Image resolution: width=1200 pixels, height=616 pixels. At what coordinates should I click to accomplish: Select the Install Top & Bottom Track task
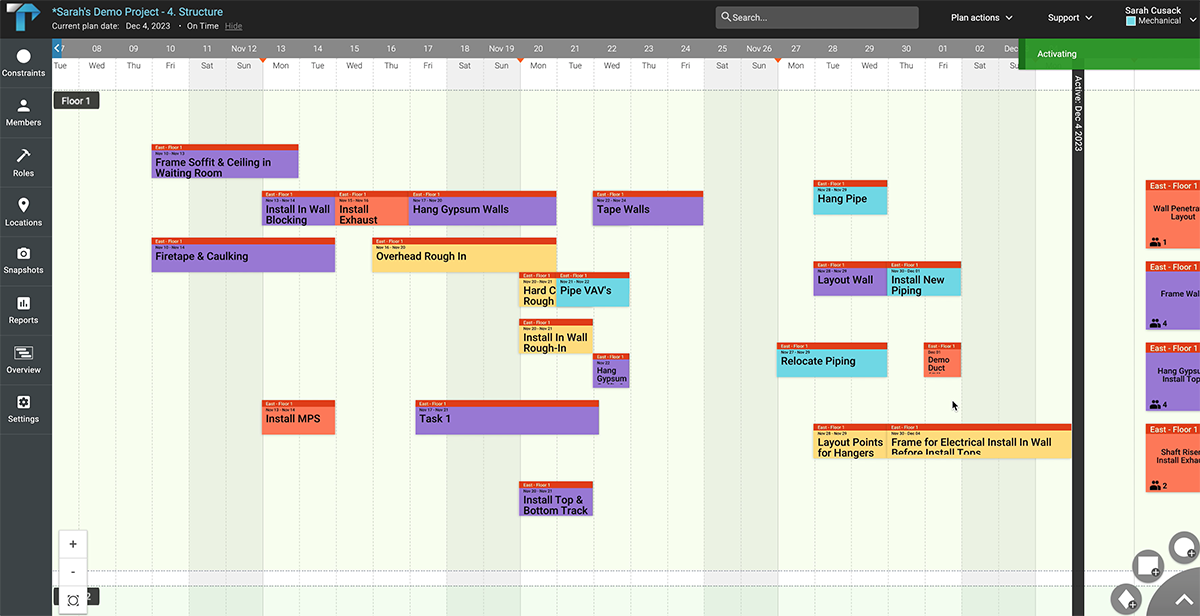coord(556,499)
